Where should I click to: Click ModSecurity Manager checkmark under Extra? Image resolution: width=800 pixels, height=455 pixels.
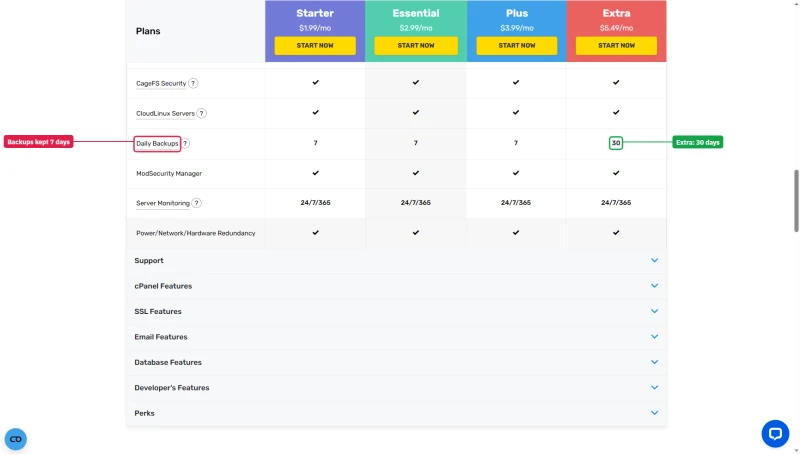(616, 173)
